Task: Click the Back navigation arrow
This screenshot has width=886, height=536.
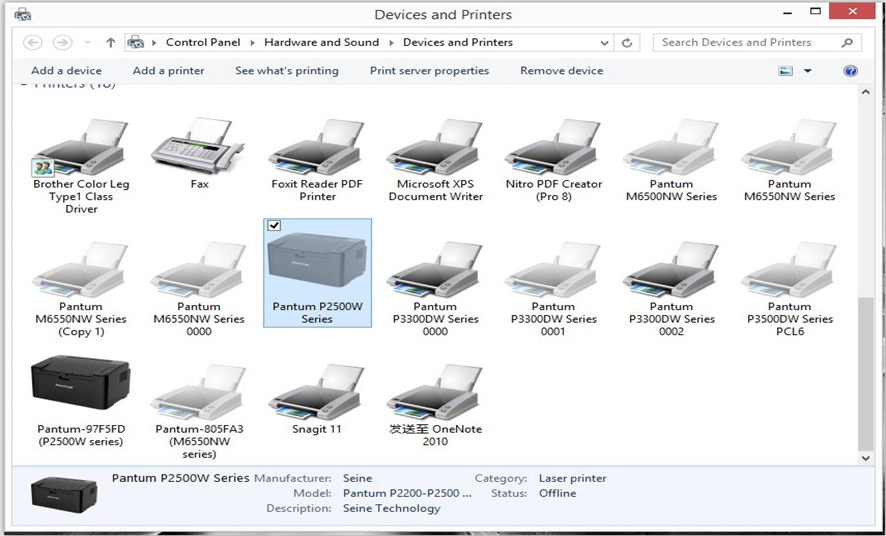Action: tap(33, 42)
